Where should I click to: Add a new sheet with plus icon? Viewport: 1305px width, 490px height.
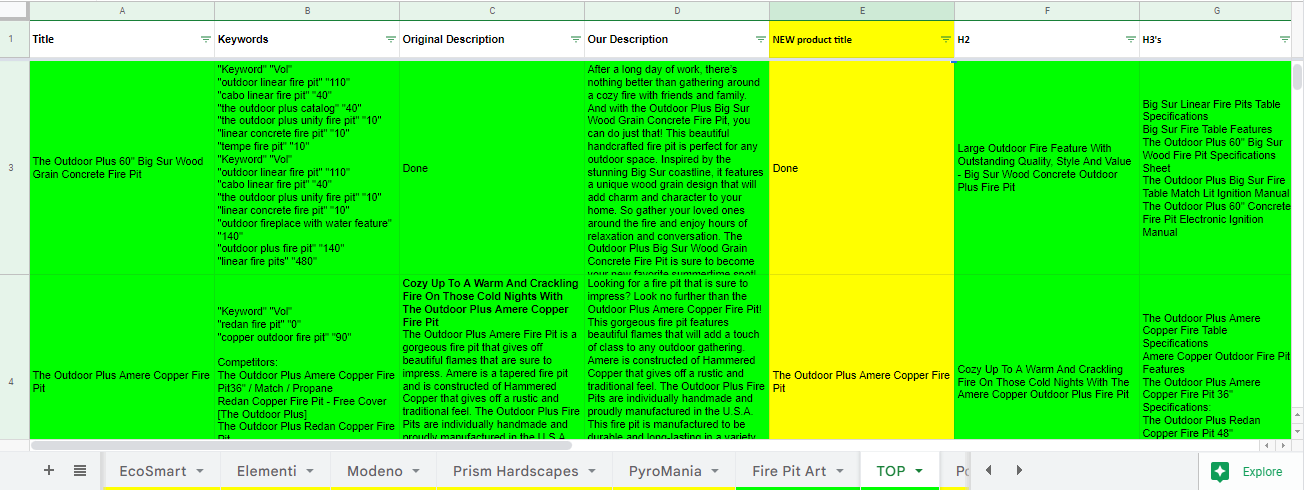pos(48,471)
